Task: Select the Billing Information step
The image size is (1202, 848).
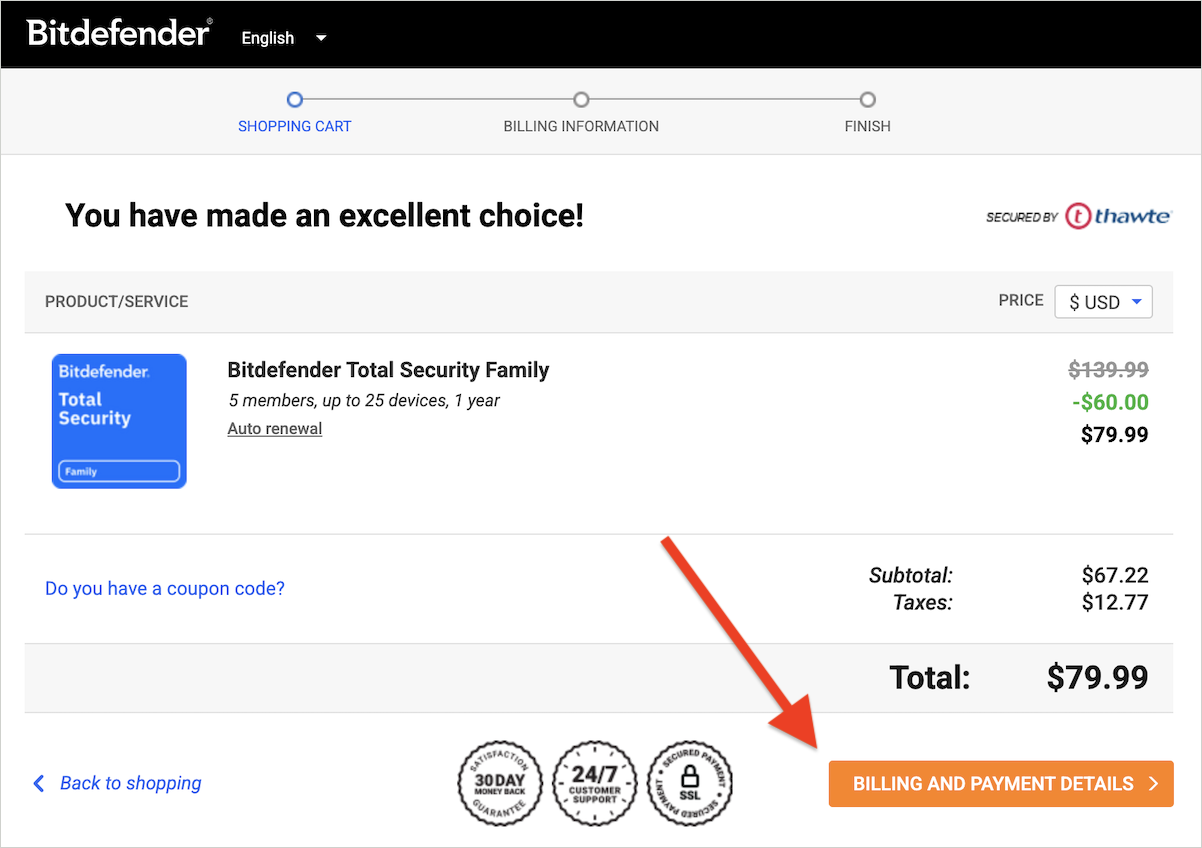Action: tap(581, 113)
